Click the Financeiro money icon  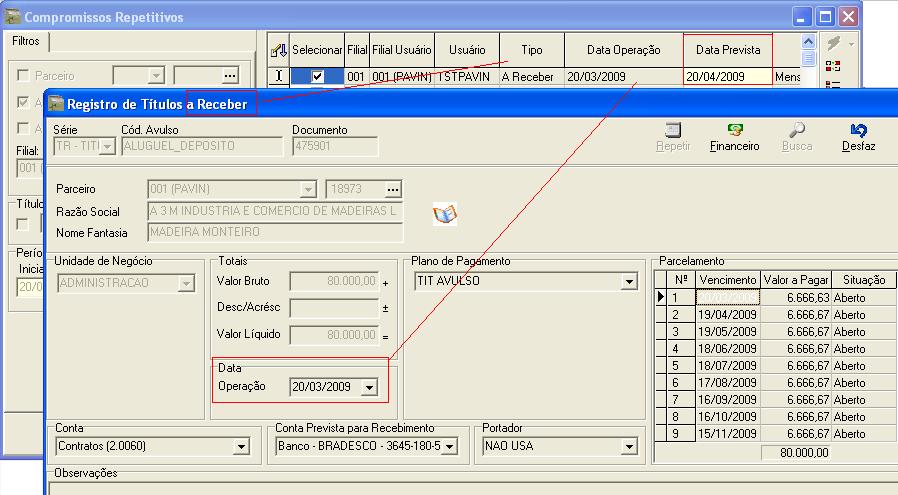click(735, 130)
